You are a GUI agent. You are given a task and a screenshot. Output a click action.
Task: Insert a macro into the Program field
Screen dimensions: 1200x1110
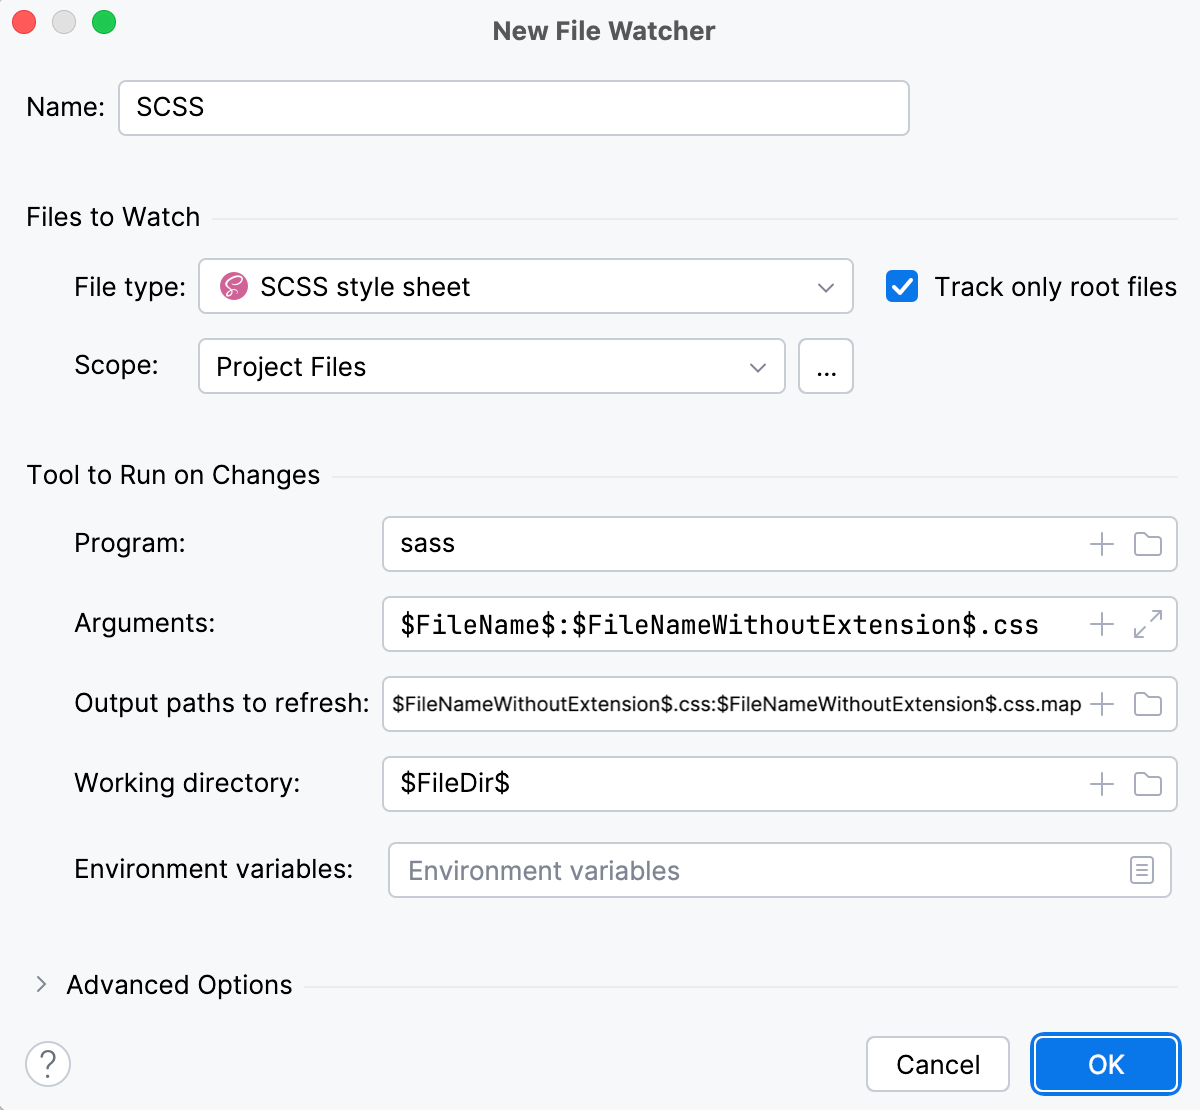point(1101,544)
